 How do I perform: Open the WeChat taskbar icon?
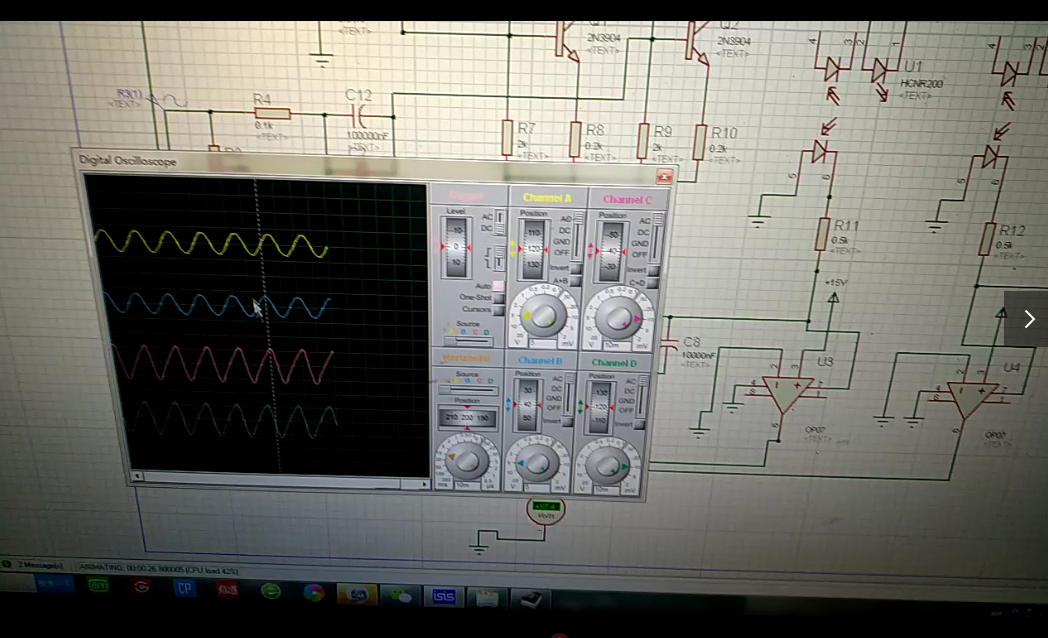[x=400, y=595]
